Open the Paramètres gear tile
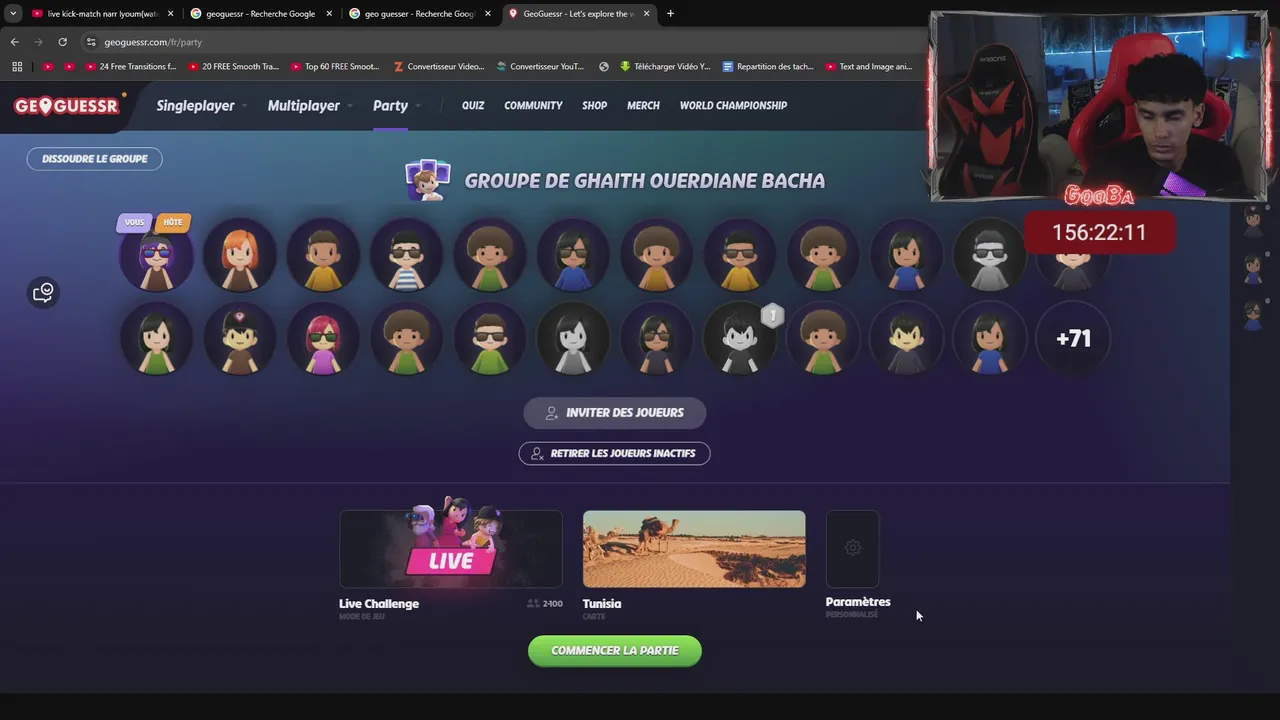The height and width of the screenshot is (720, 1280). (x=852, y=548)
